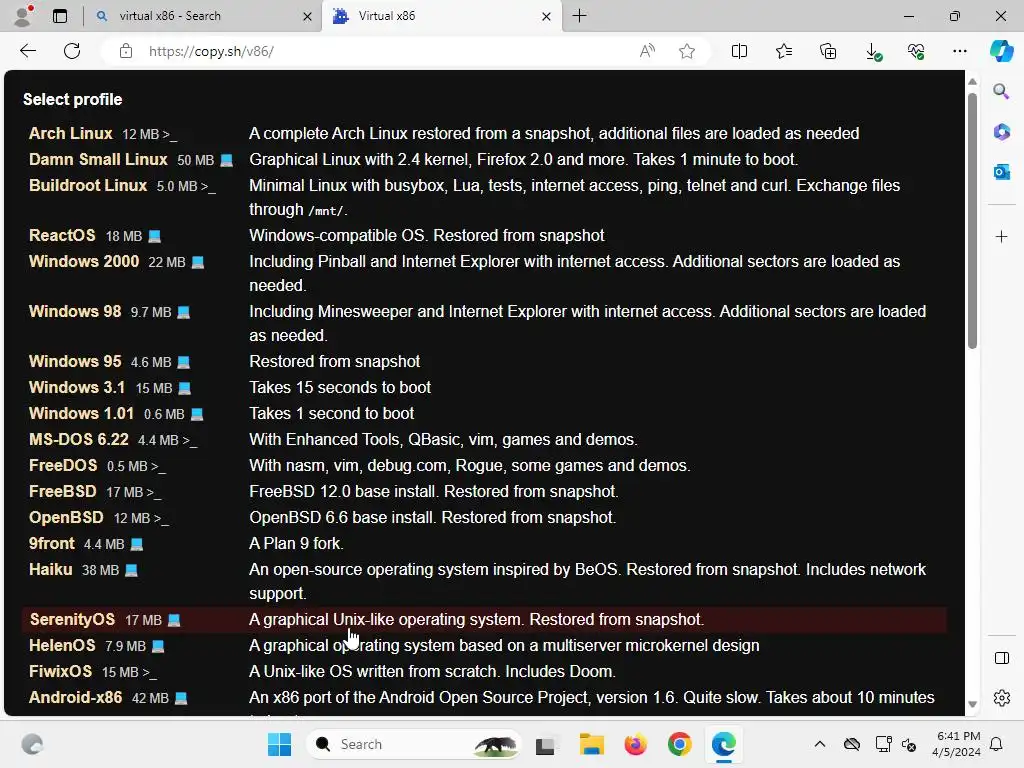1024x768 pixels.
Task: Open the Collections panel
Action: coord(828,51)
